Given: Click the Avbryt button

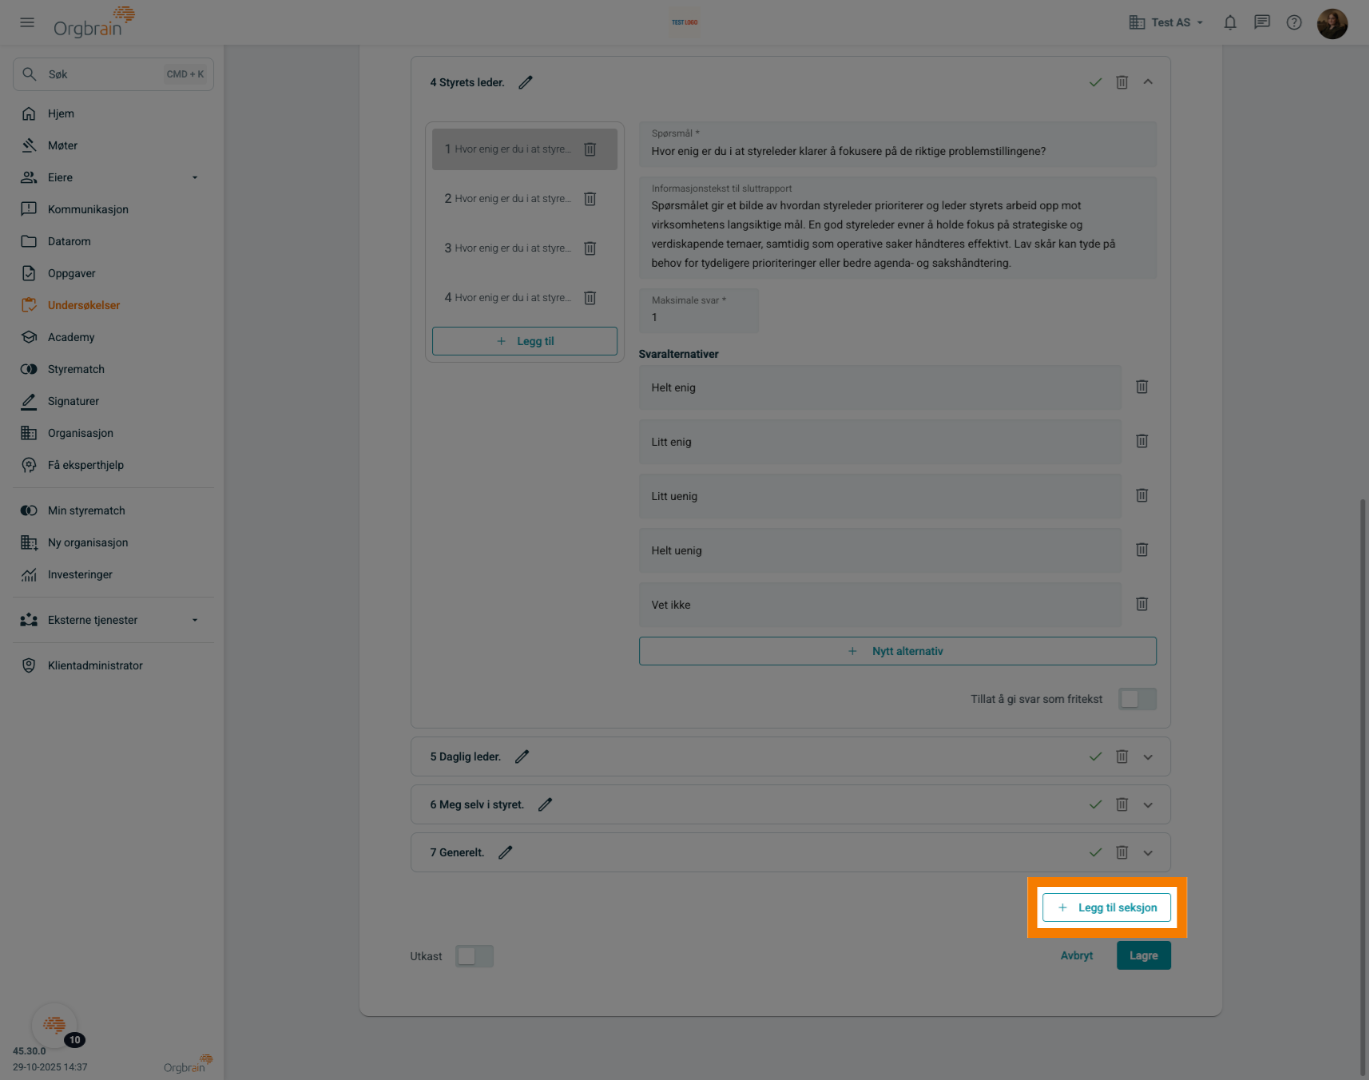Looking at the screenshot, I should coord(1077,956).
